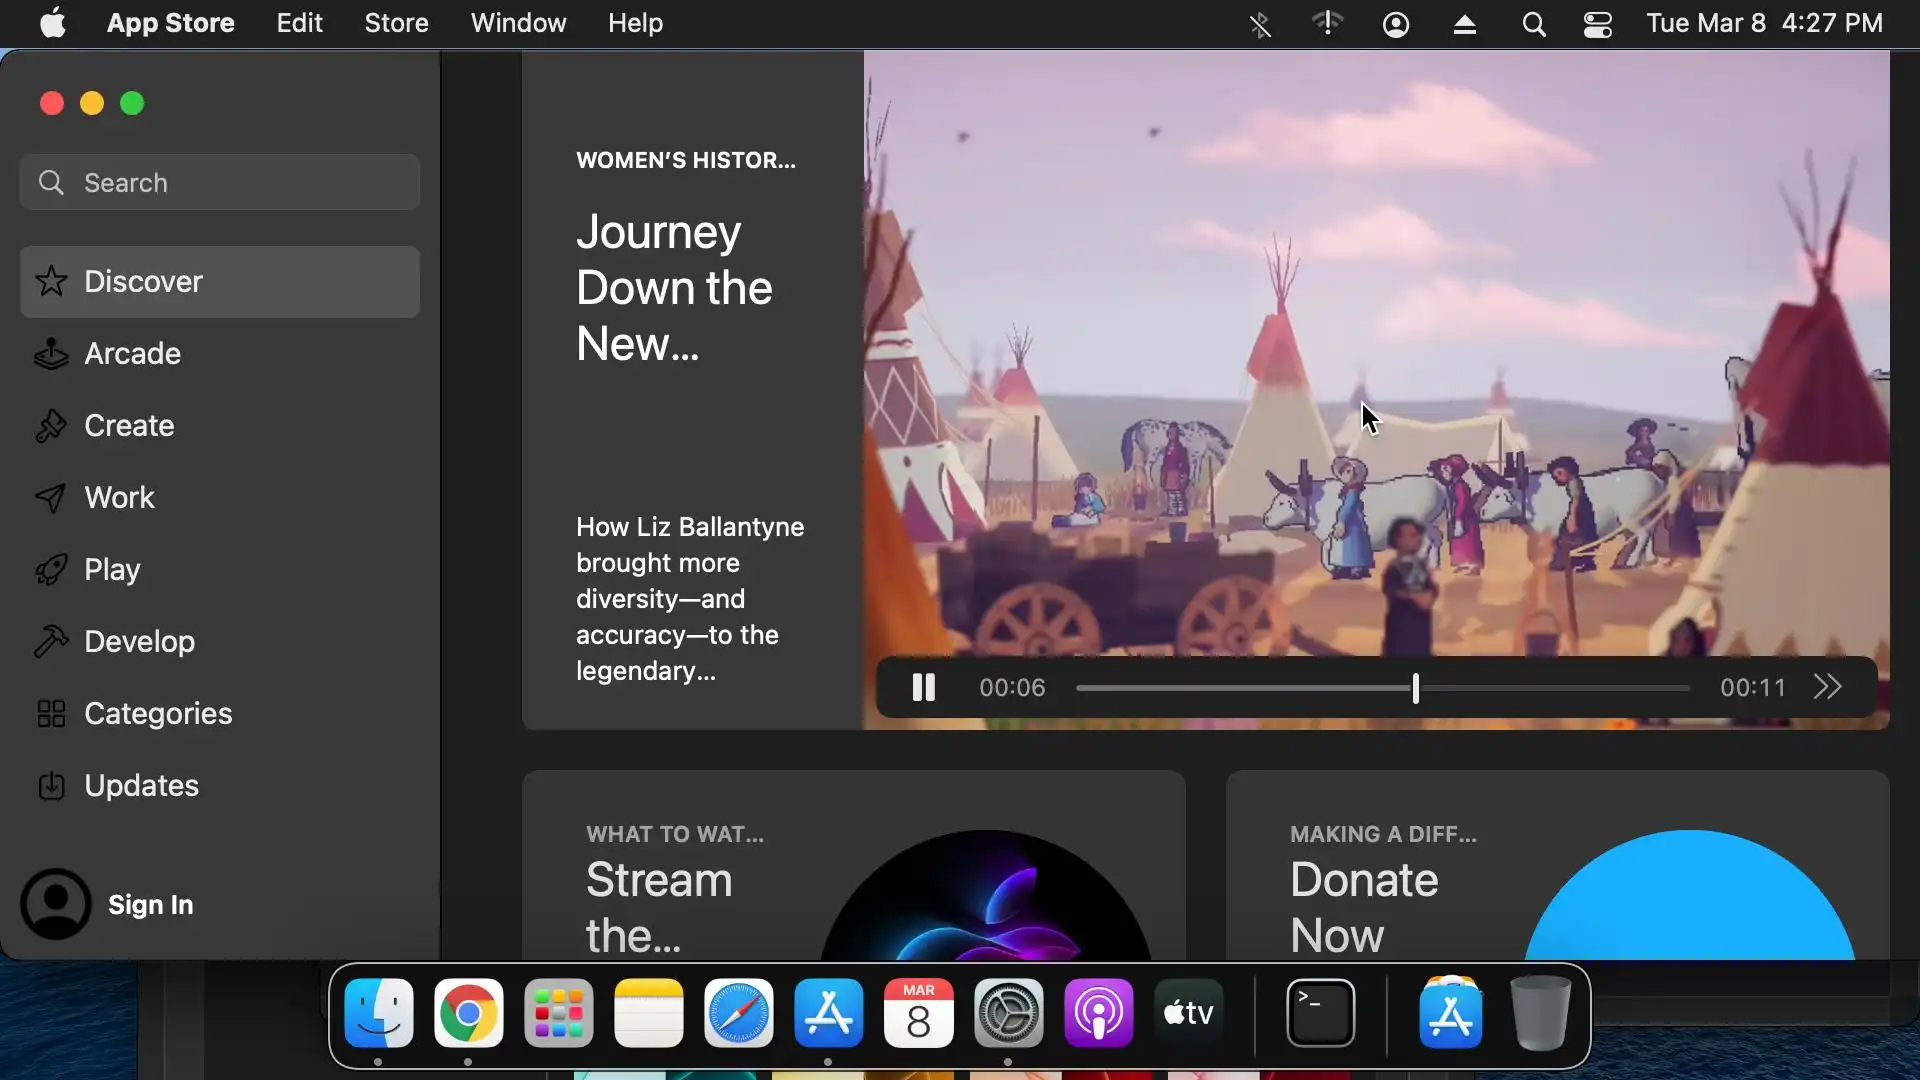Toggle Bluetooth status icon in menu bar
Image resolution: width=1920 pixels, height=1080 pixels.
(1260, 24)
